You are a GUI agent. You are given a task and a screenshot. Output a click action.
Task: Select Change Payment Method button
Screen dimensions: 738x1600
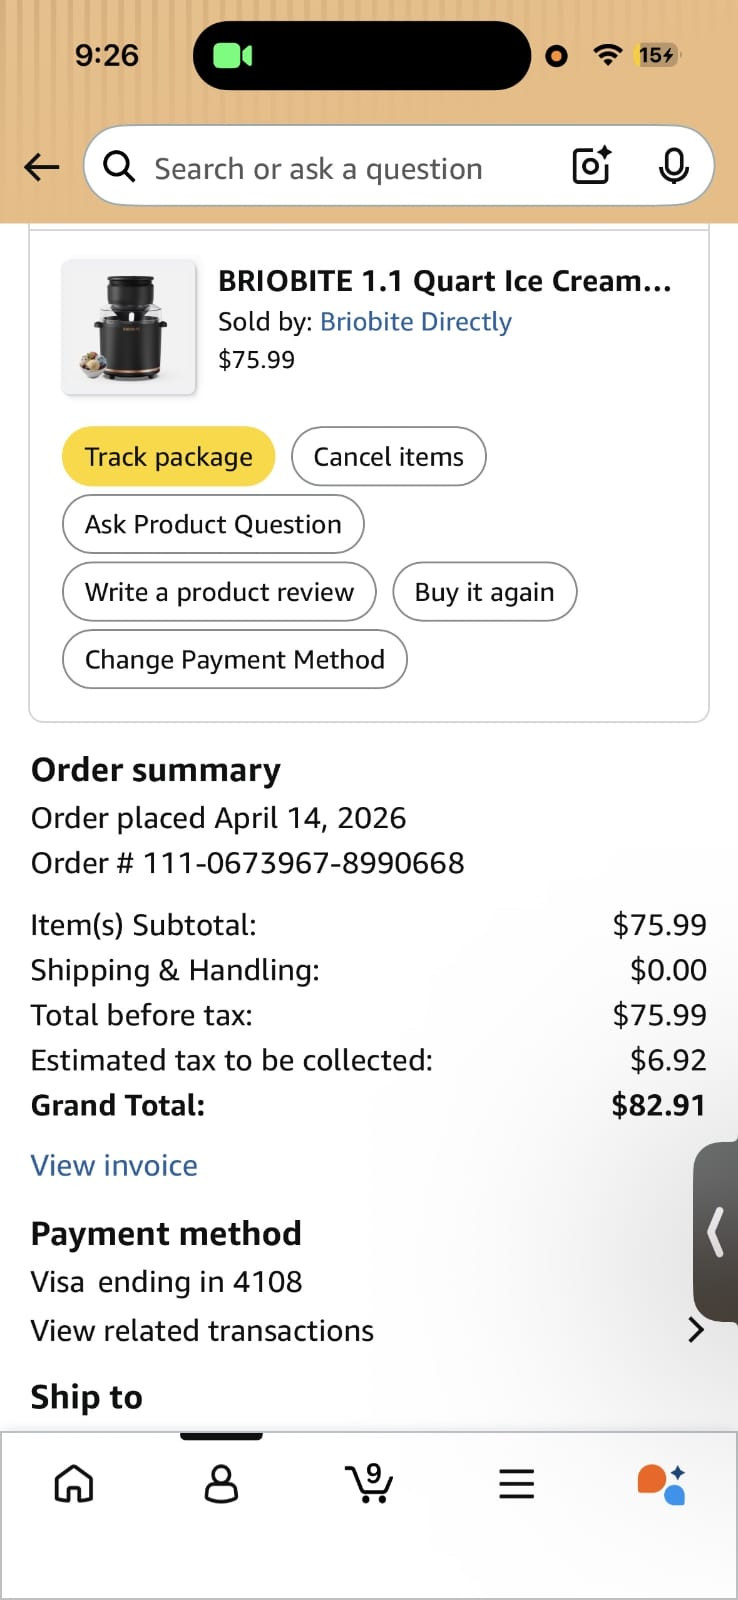[x=234, y=660]
